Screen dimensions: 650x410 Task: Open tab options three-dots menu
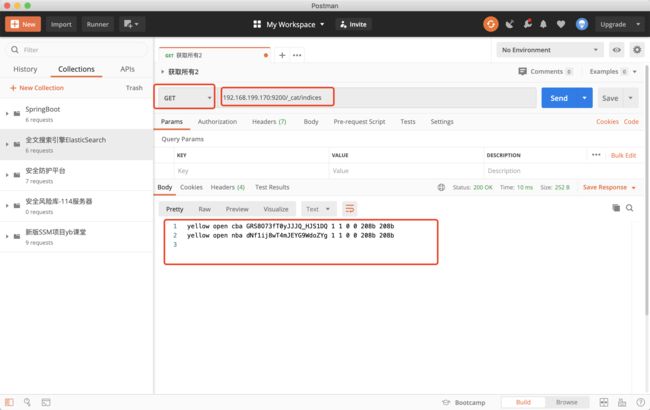tap(297, 55)
